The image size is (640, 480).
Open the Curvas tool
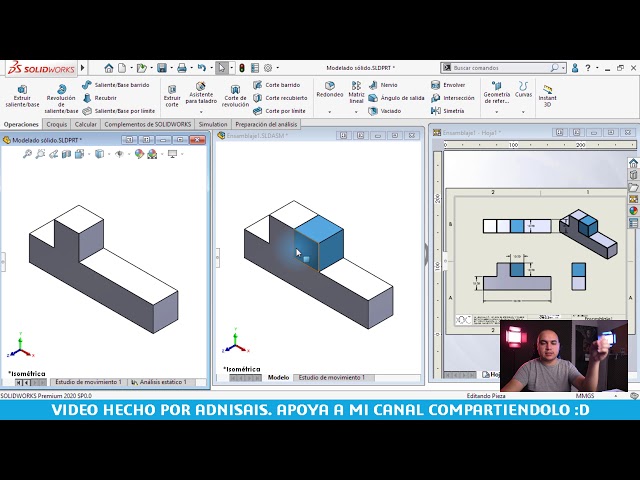tap(523, 90)
